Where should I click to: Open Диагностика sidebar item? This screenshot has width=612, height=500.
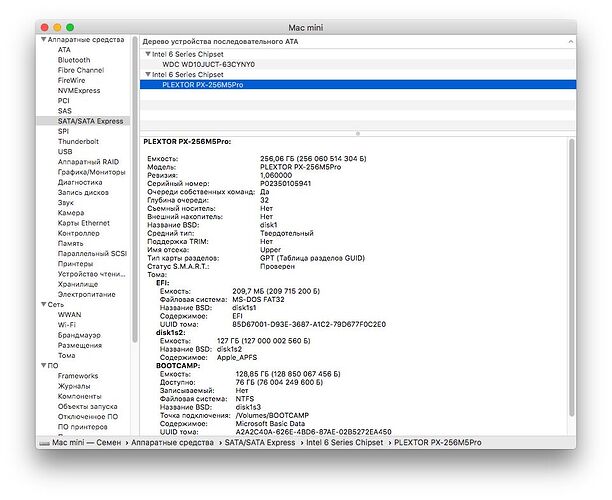pos(80,182)
